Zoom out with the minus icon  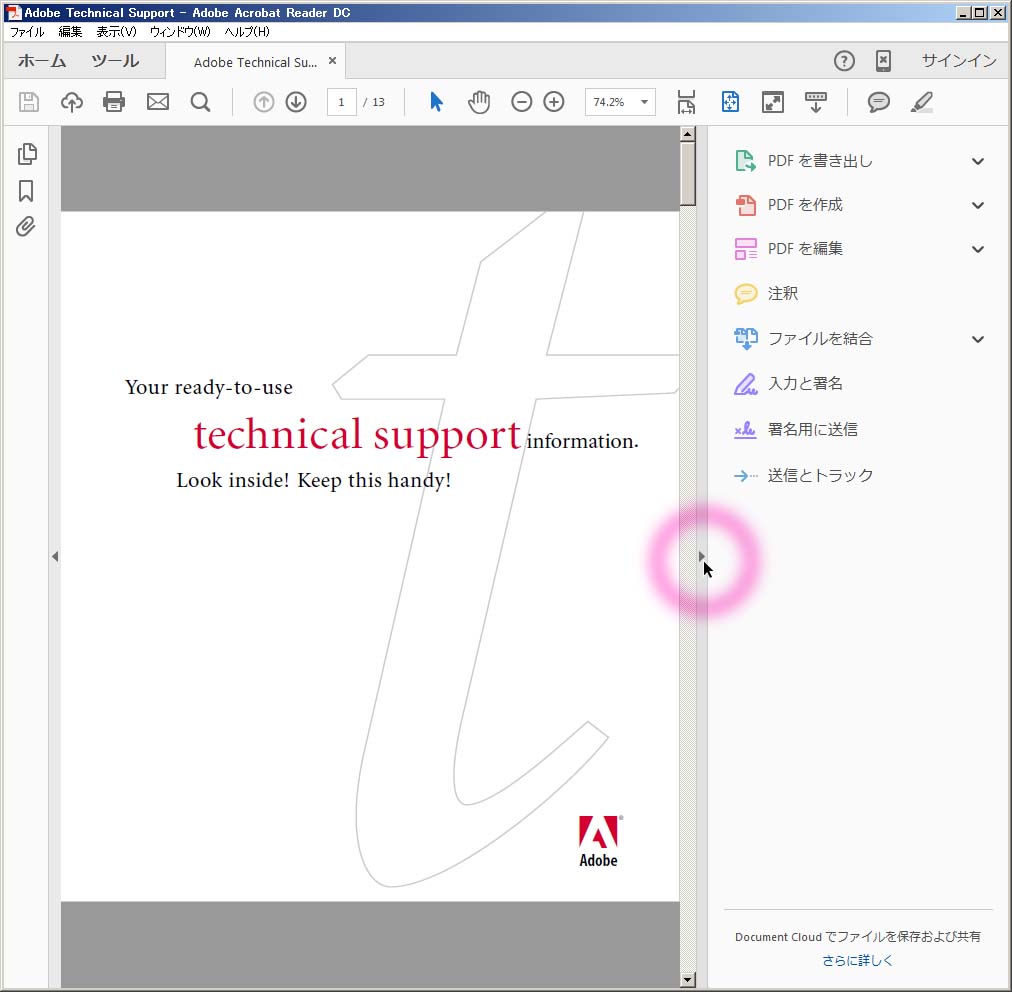click(x=521, y=102)
